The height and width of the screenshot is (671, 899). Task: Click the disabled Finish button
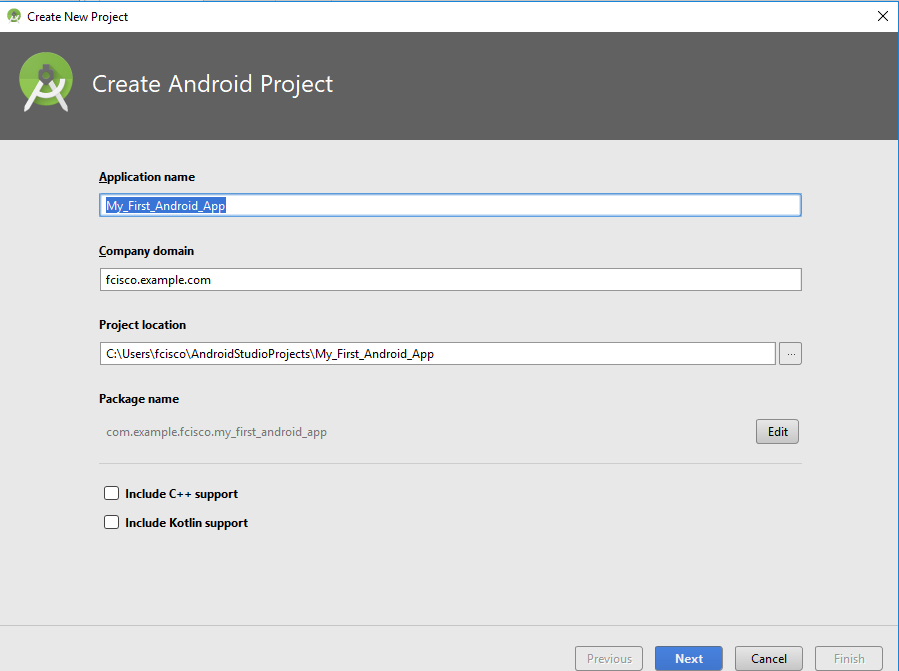click(849, 658)
